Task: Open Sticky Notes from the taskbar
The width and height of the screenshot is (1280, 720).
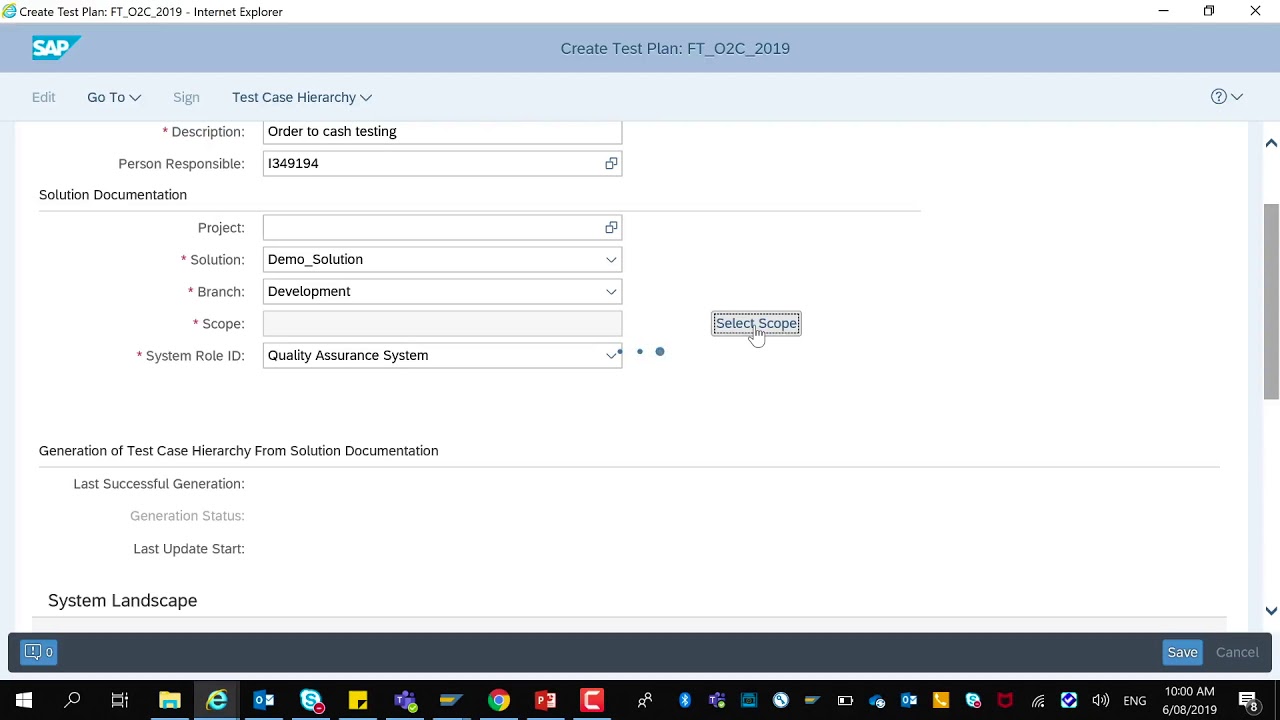Action: pyautogui.click(x=358, y=700)
